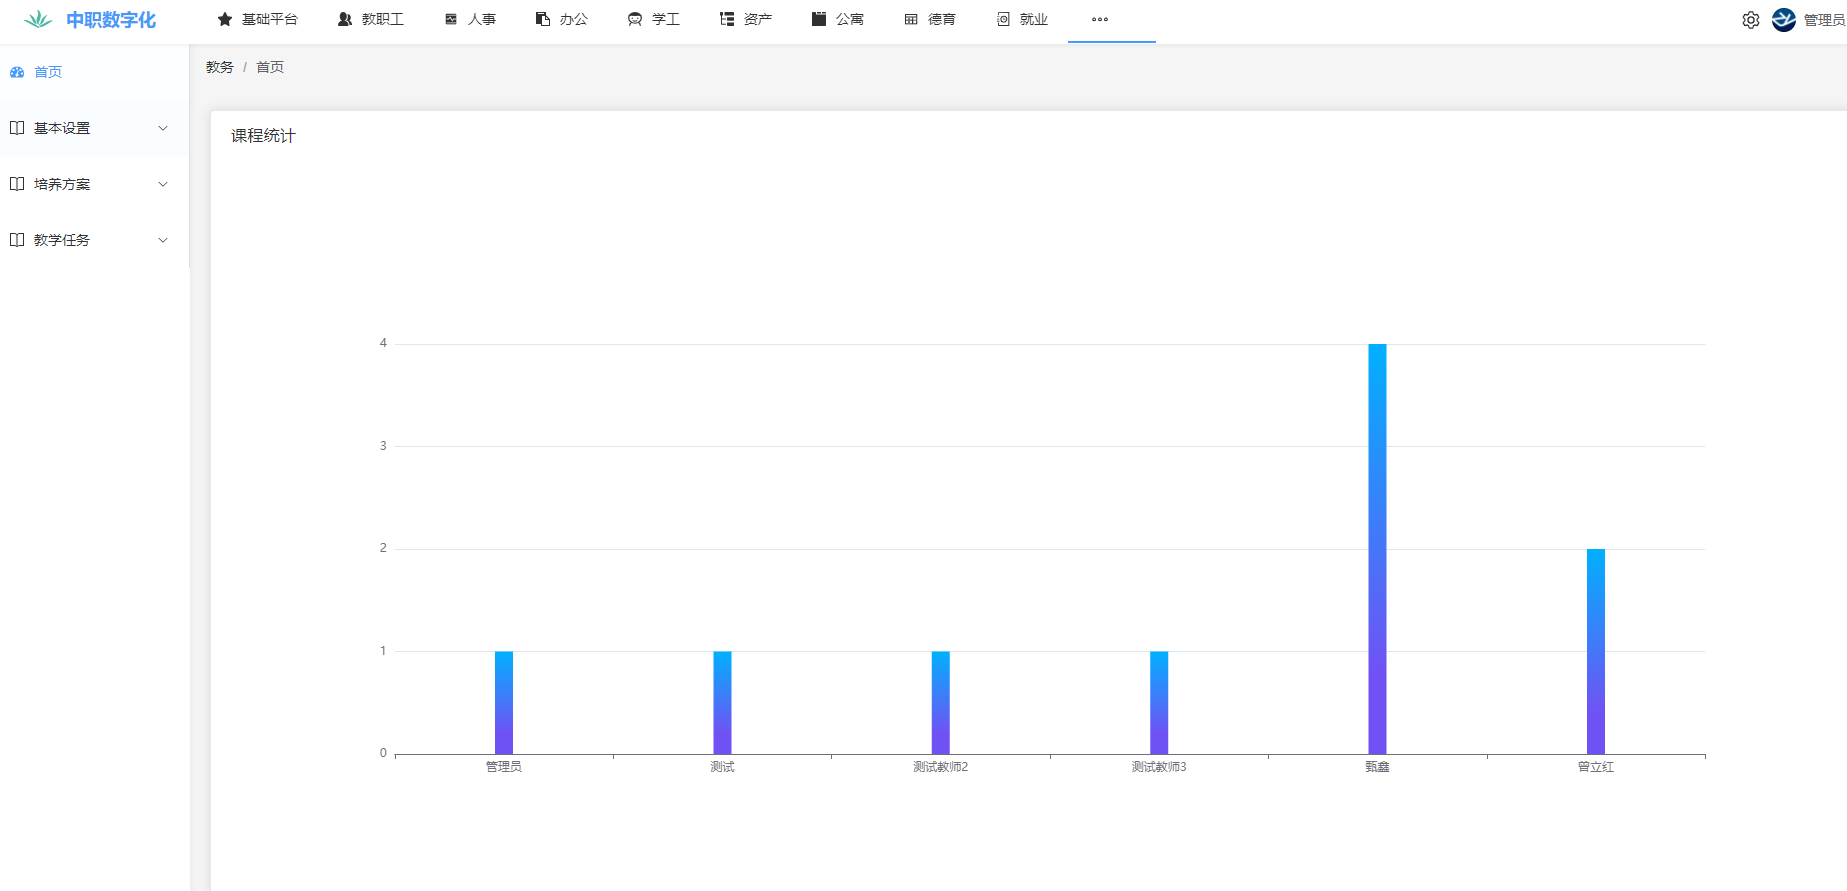This screenshot has height=891, width=1847.
Task: Click the headset icon beside 学工
Action: (635, 19)
